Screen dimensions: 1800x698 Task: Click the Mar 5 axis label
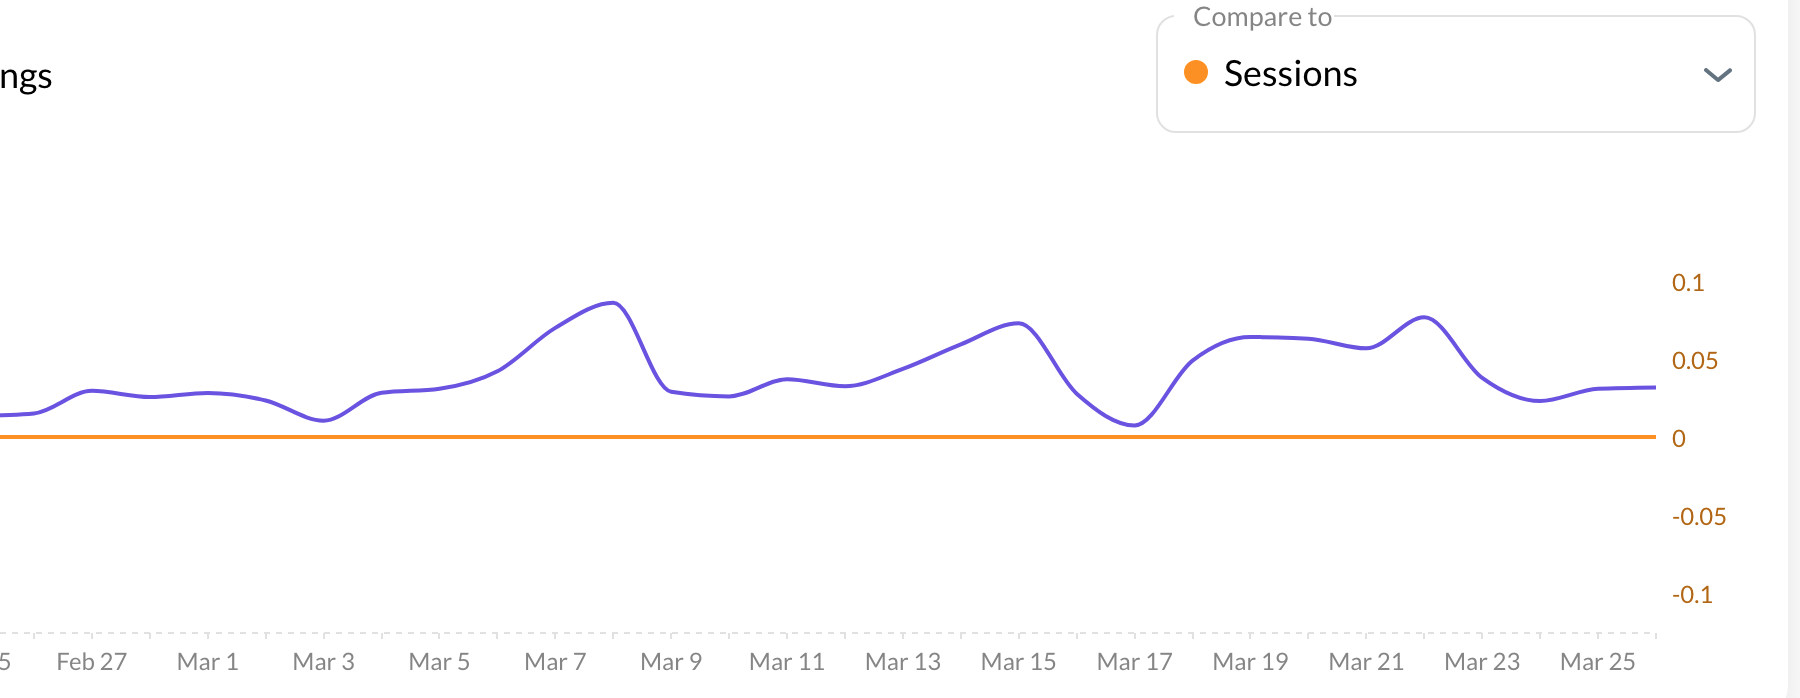click(439, 662)
